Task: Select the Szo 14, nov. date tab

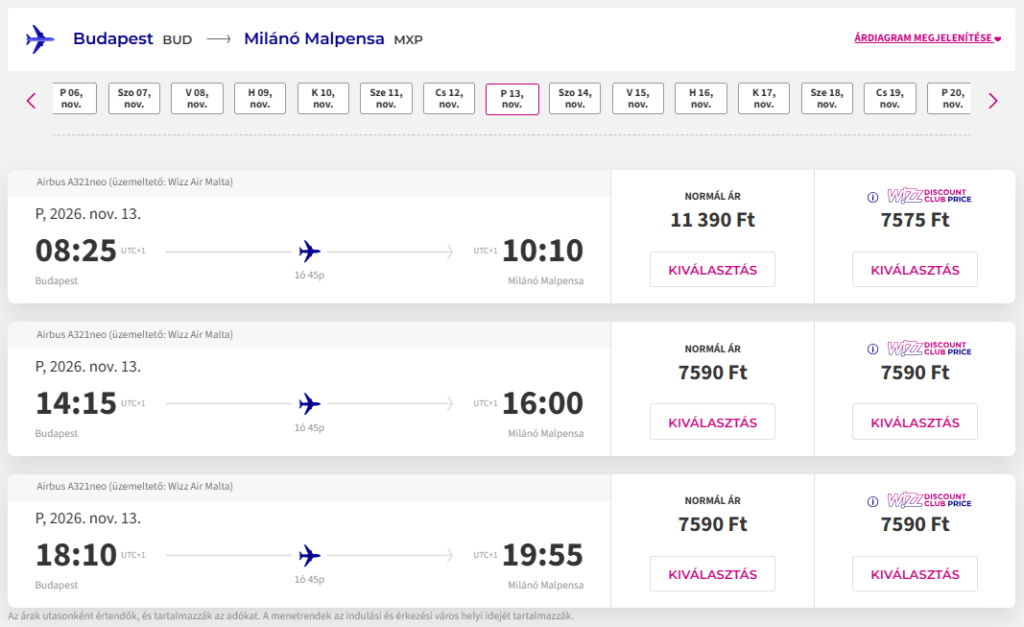Action: 575,99
